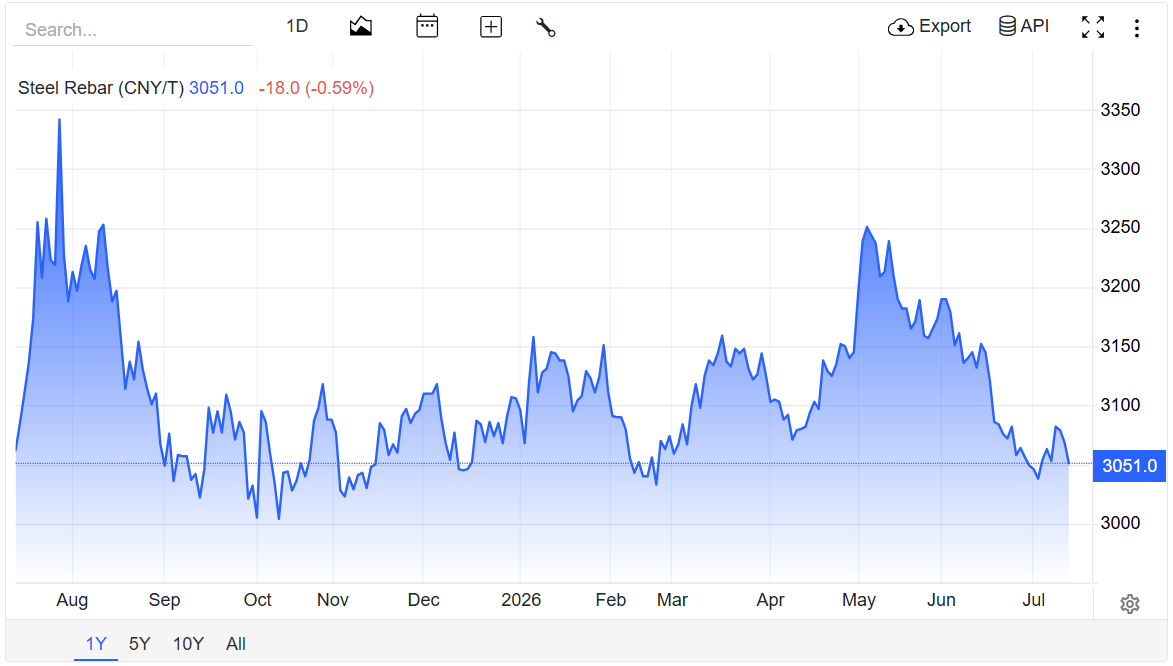Open the calendar date range picker
This screenshot has height=666, width=1173.
coord(426,26)
